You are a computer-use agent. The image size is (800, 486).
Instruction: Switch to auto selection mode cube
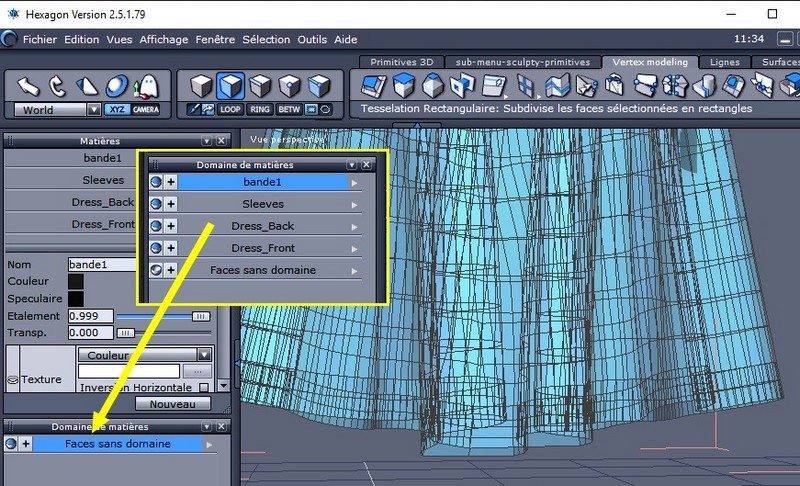tap(319, 86)
